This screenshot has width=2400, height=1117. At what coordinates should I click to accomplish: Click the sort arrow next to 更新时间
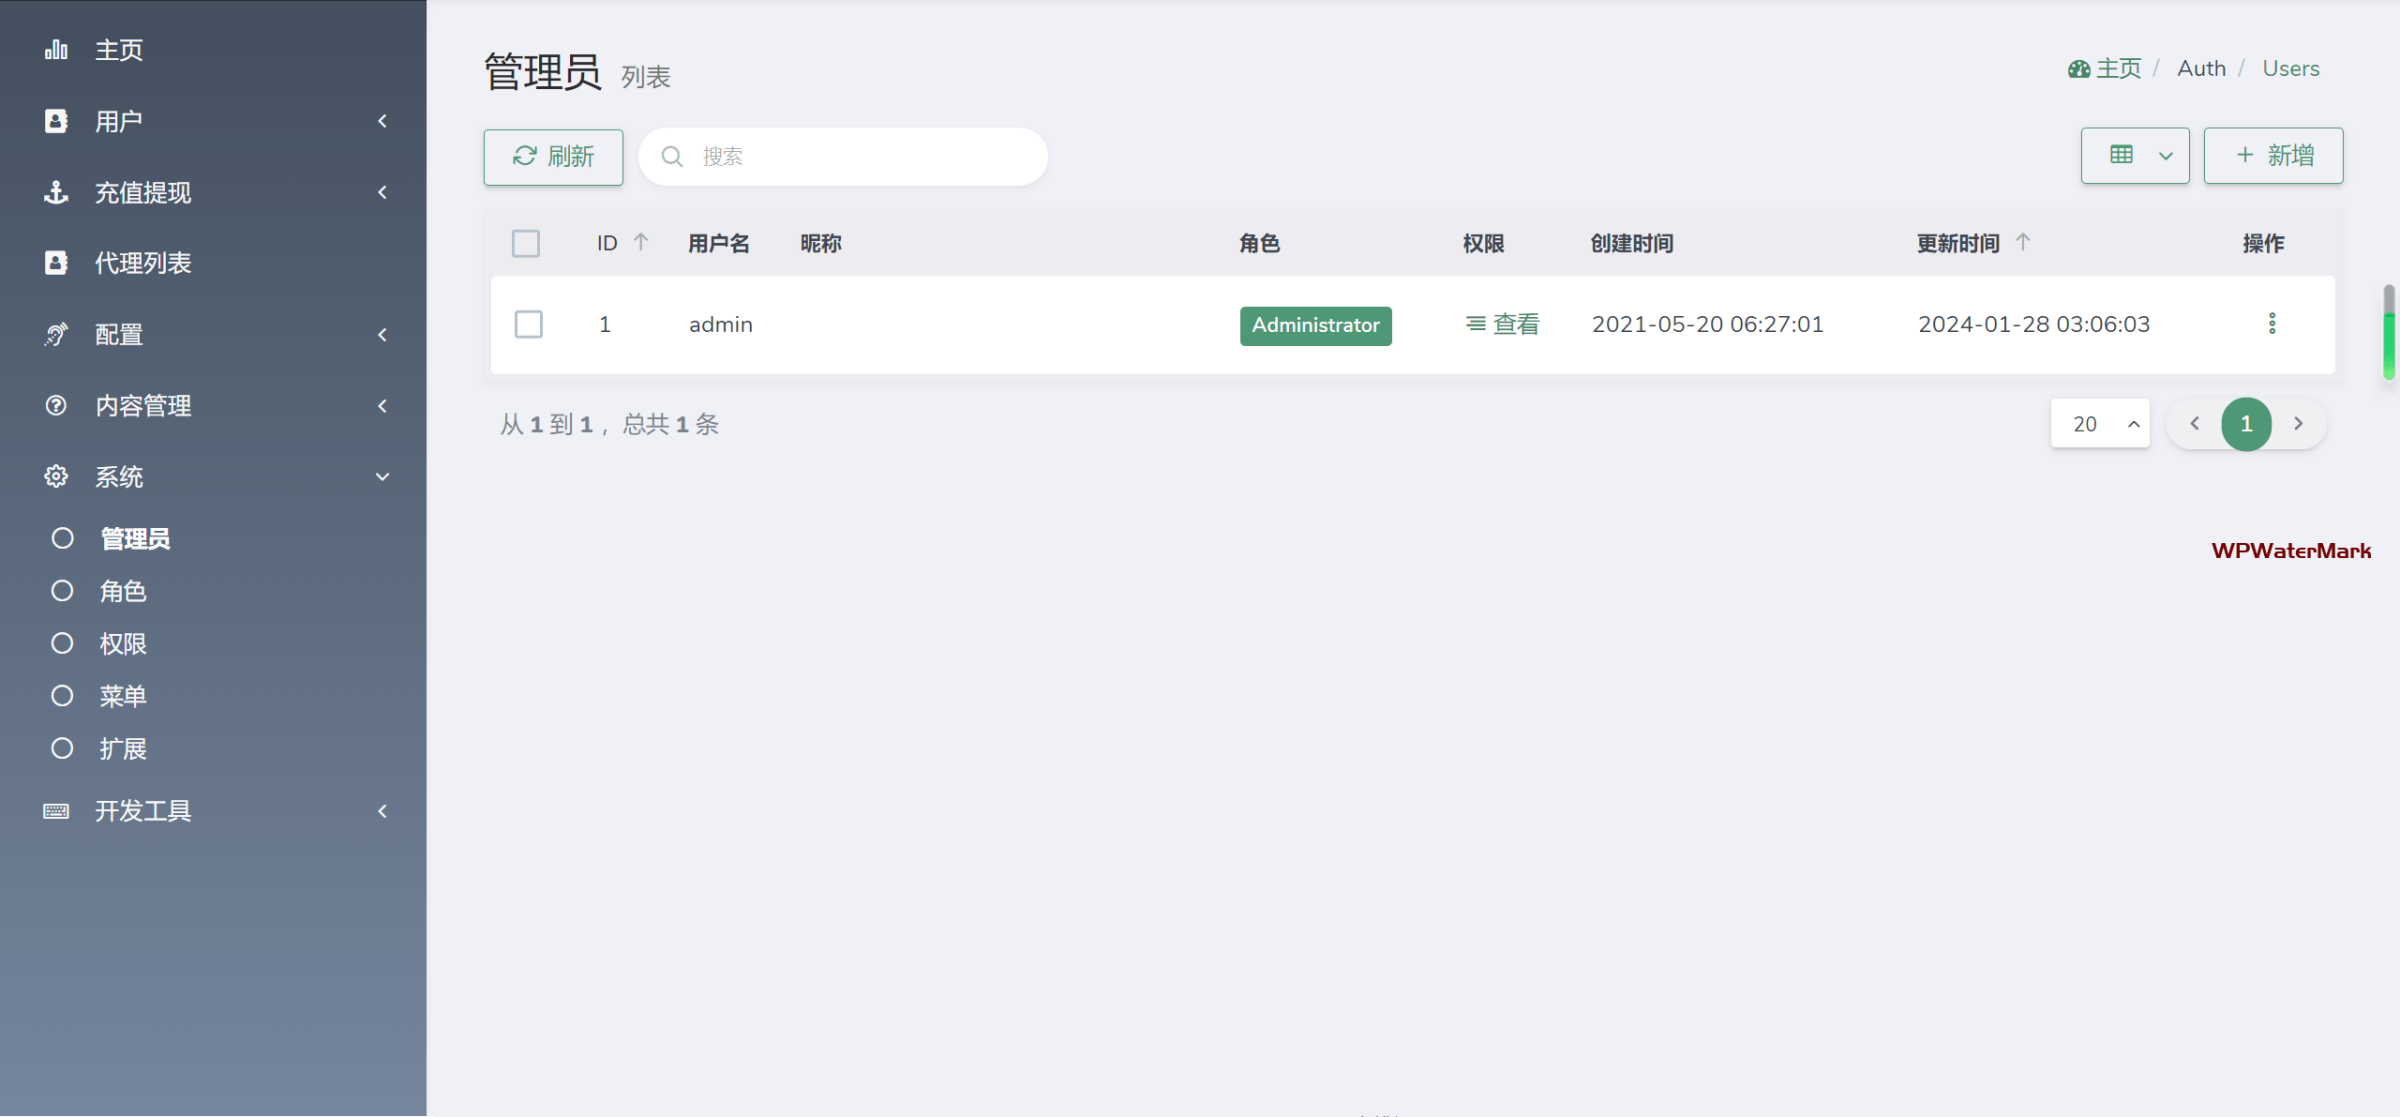pos(2023,242)
